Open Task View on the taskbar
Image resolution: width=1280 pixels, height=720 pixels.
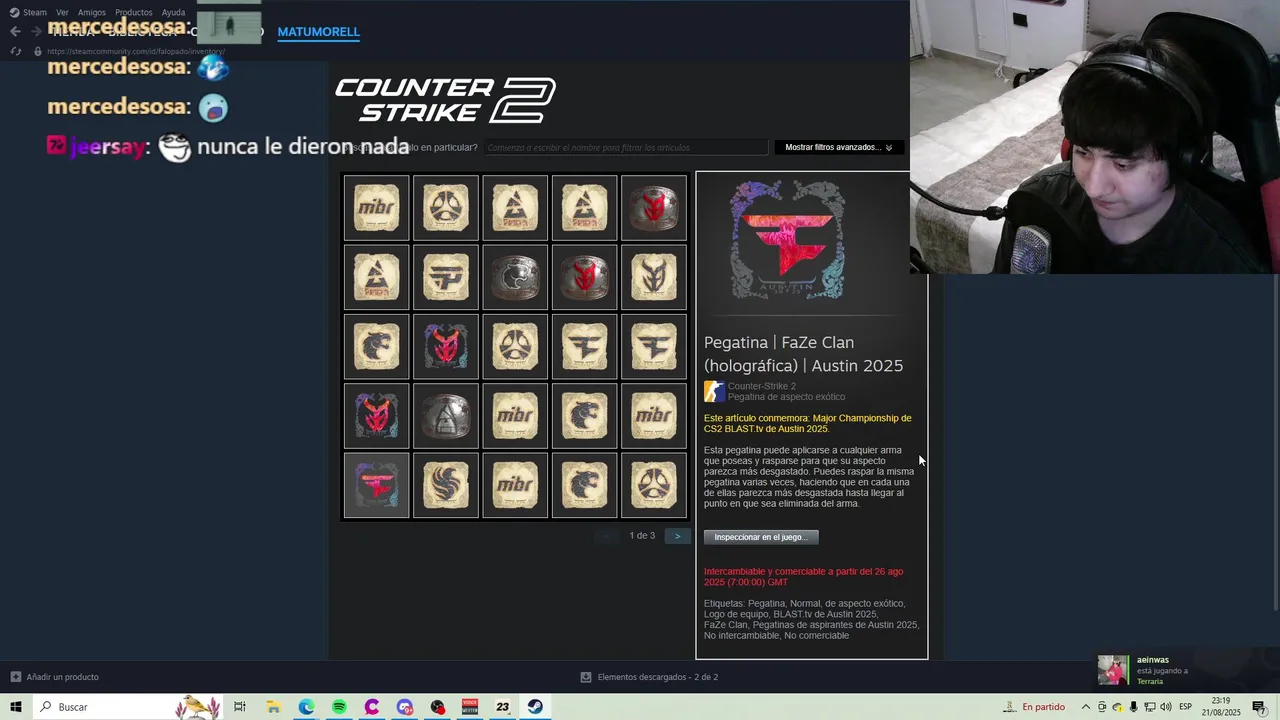pos(240,707)
